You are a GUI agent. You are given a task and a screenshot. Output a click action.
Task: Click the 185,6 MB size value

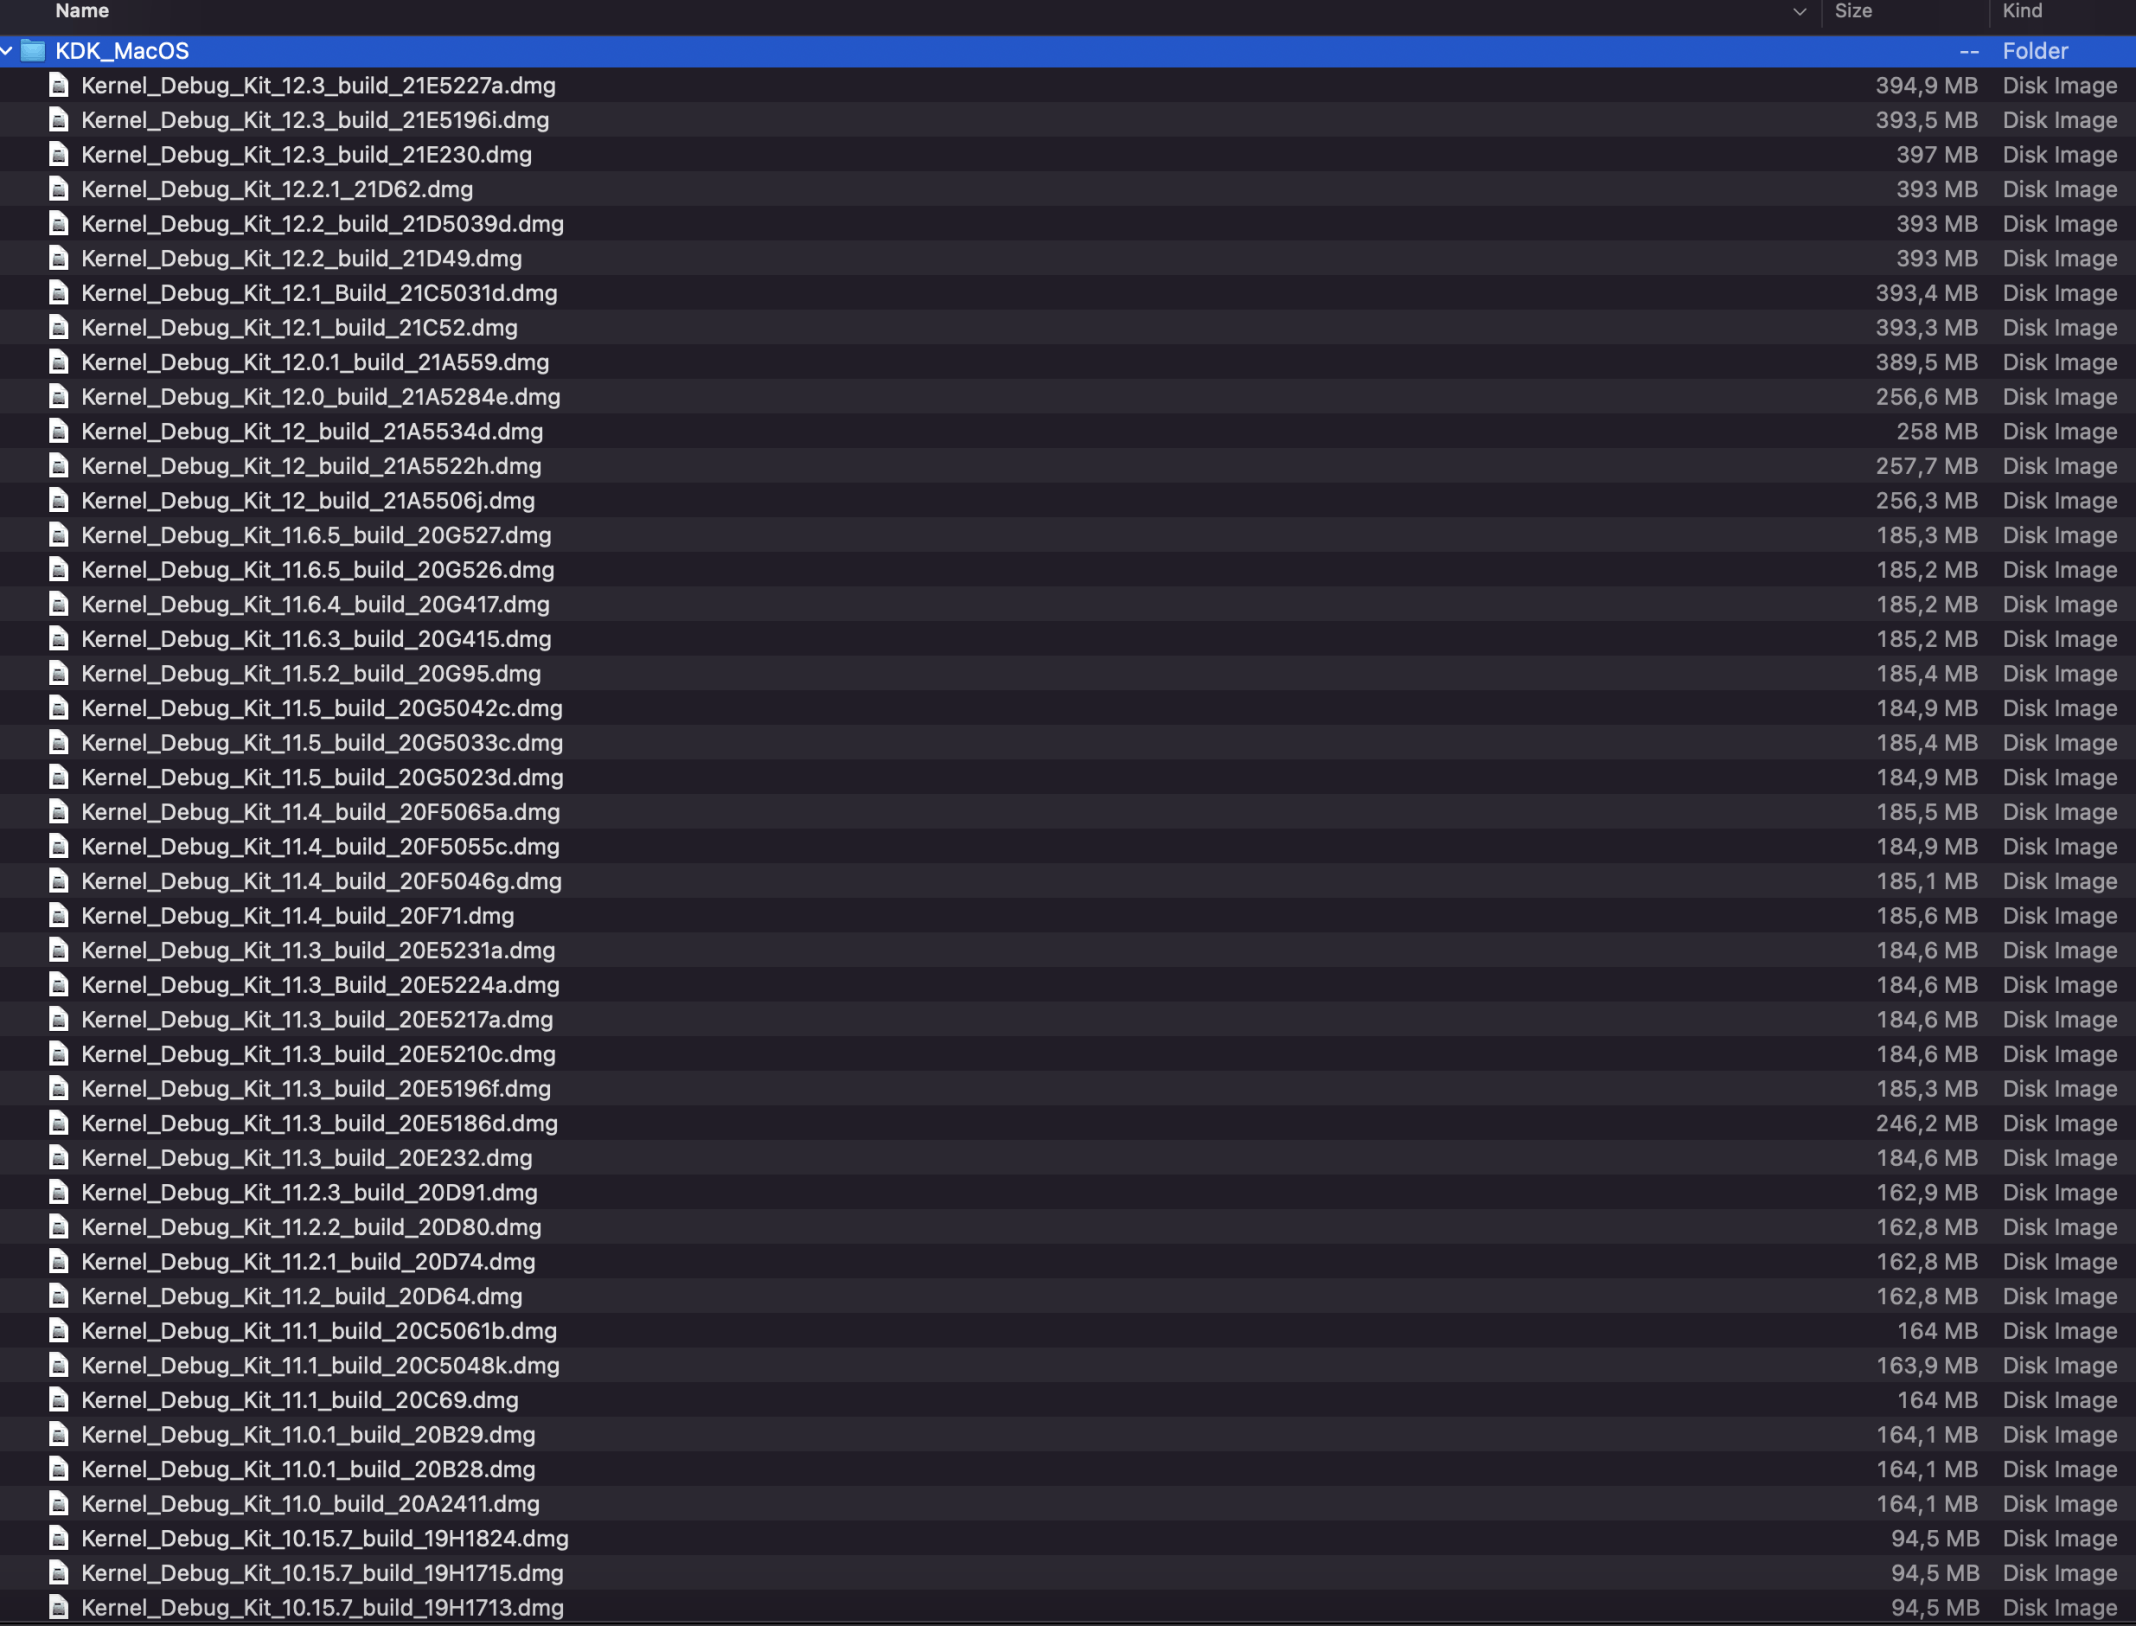click(x=1926, y=916)
